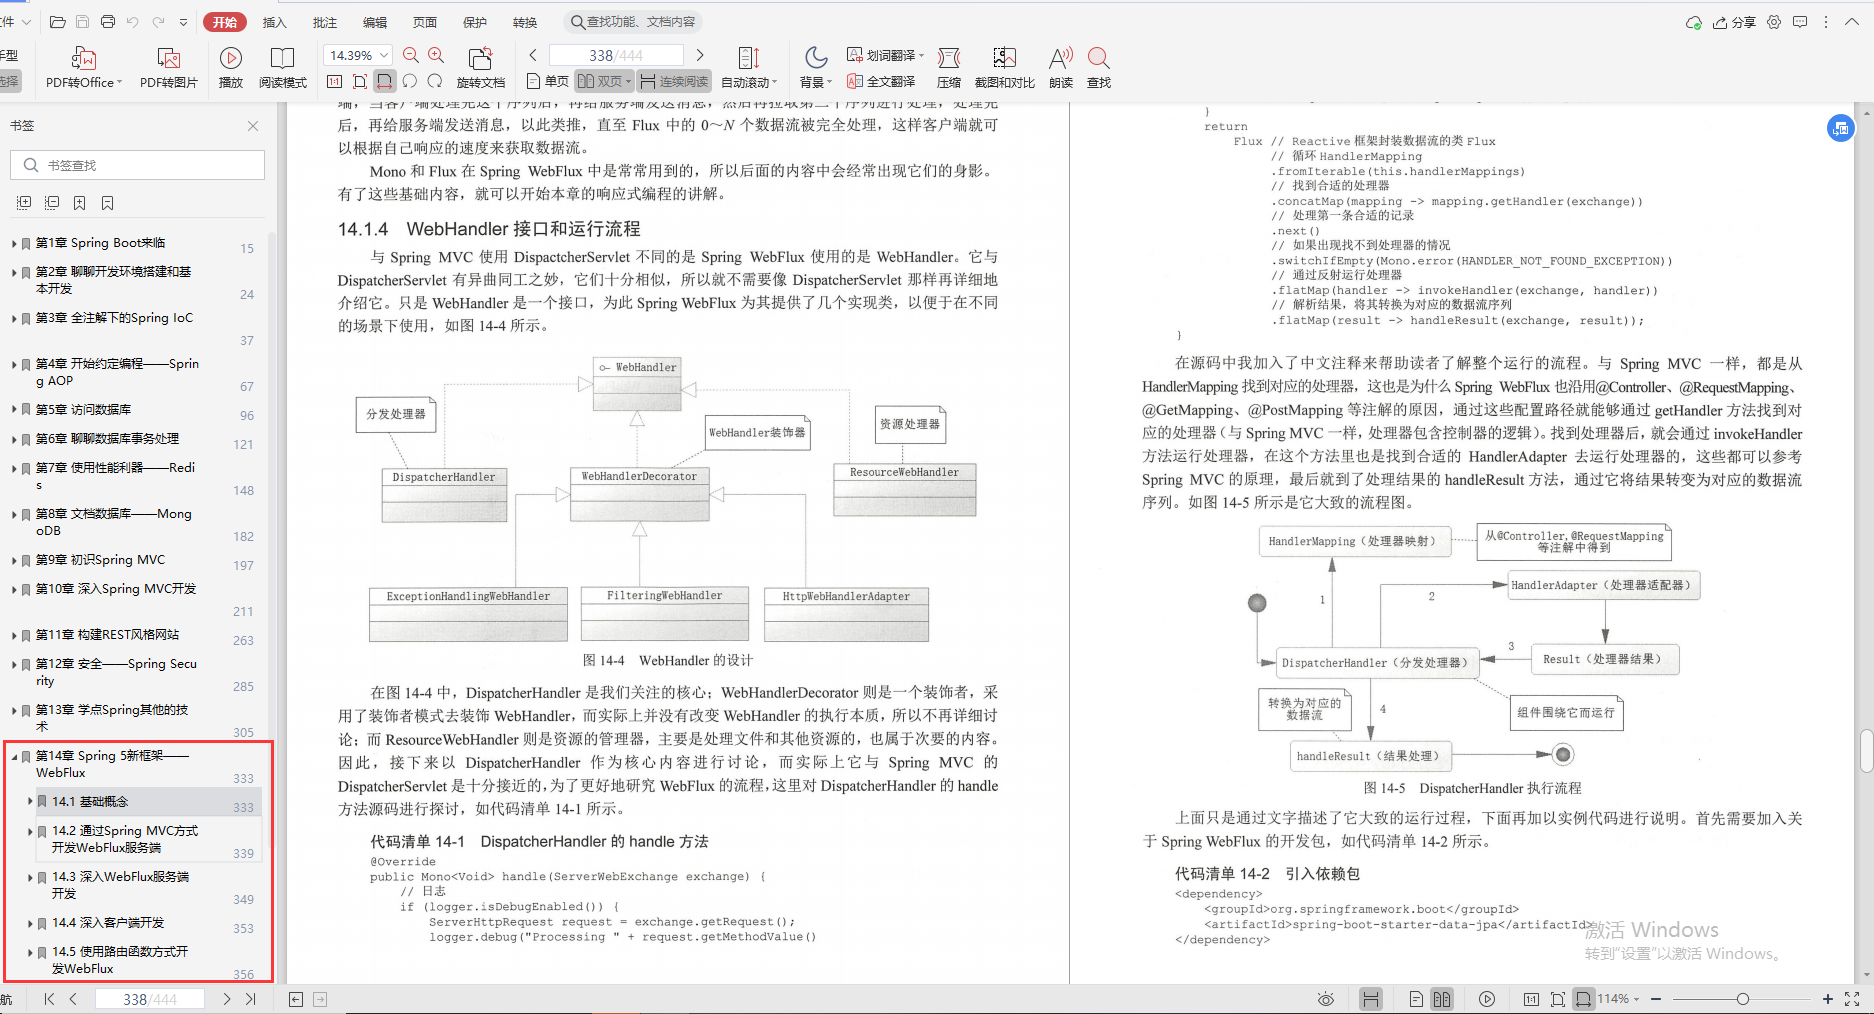This screenshot has width=1874, height=1014.
Task: Open quick access customize dropdown arrow
Action: [183, 22]
